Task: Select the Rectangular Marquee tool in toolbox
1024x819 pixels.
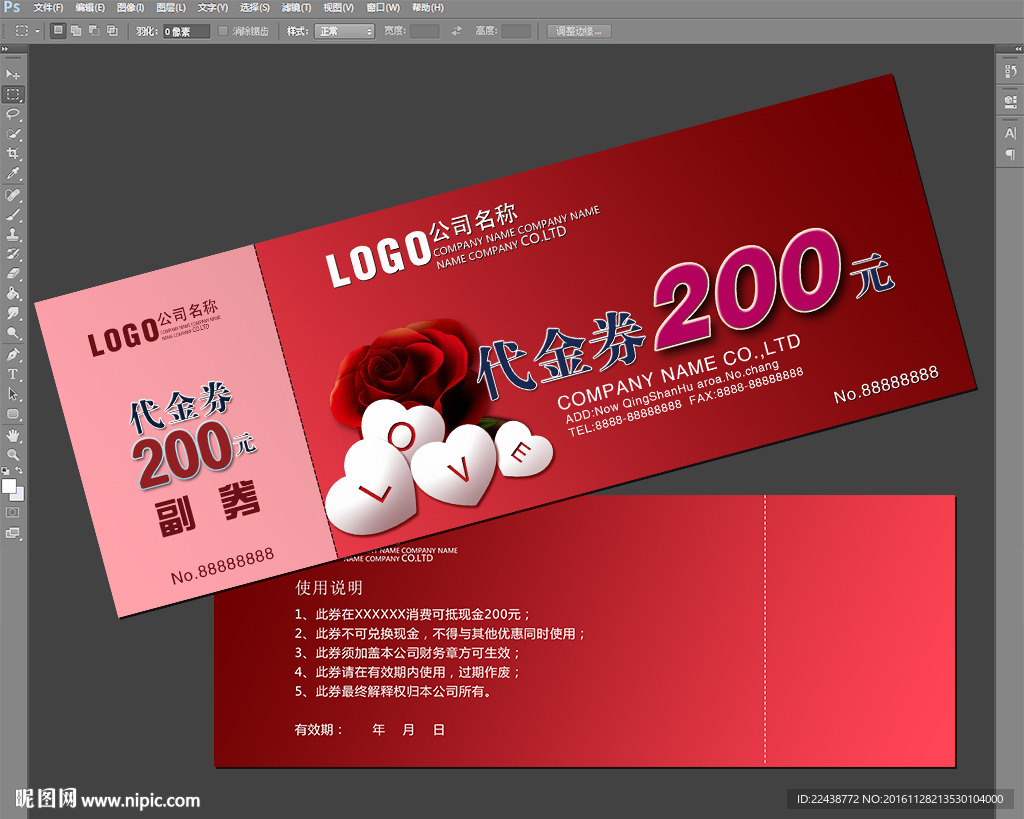Action: [12, 94]
